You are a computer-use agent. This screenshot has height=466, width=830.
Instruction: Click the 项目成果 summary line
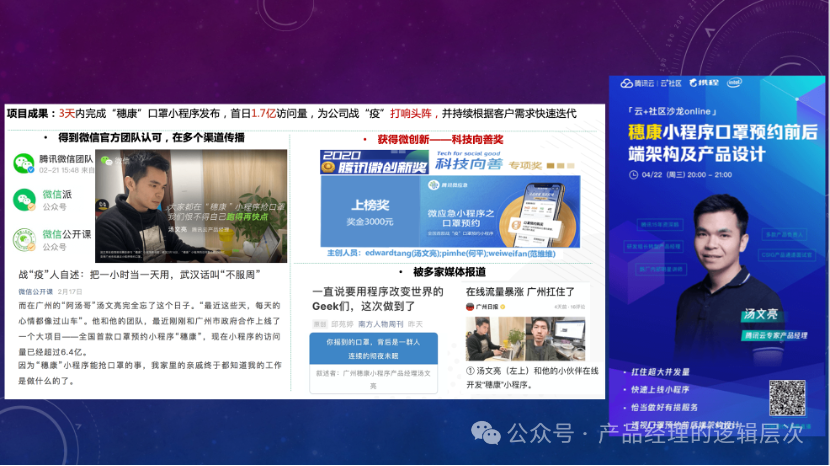pos(292,113)
